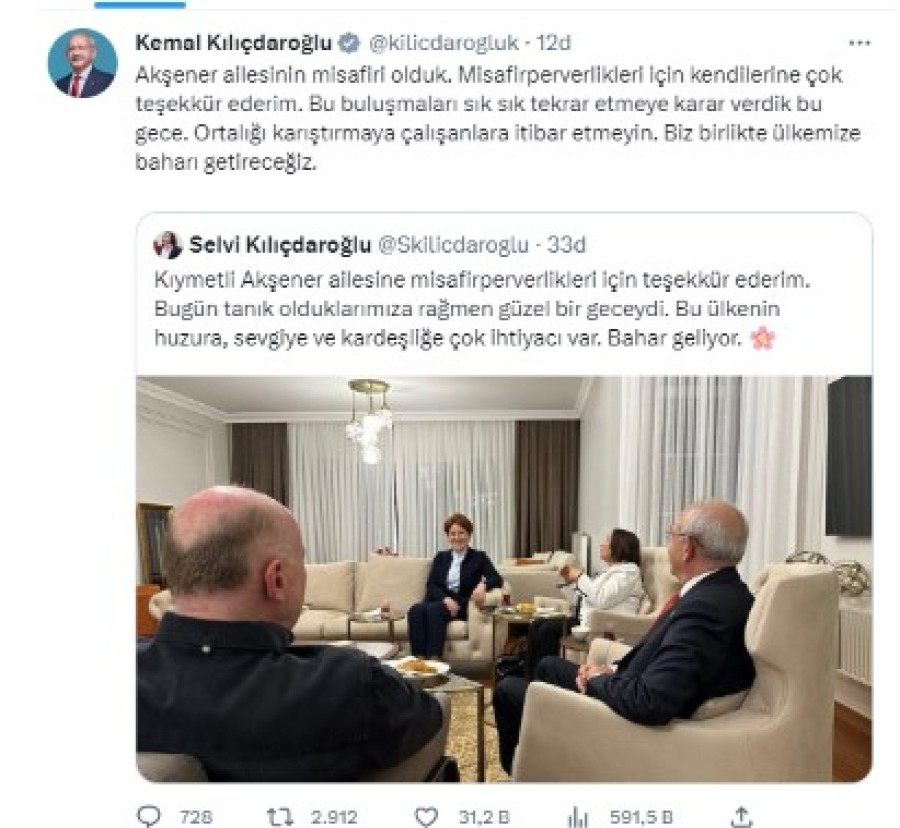Open the three-dot more options menu
900x828 pixels.
pos(859,43)
